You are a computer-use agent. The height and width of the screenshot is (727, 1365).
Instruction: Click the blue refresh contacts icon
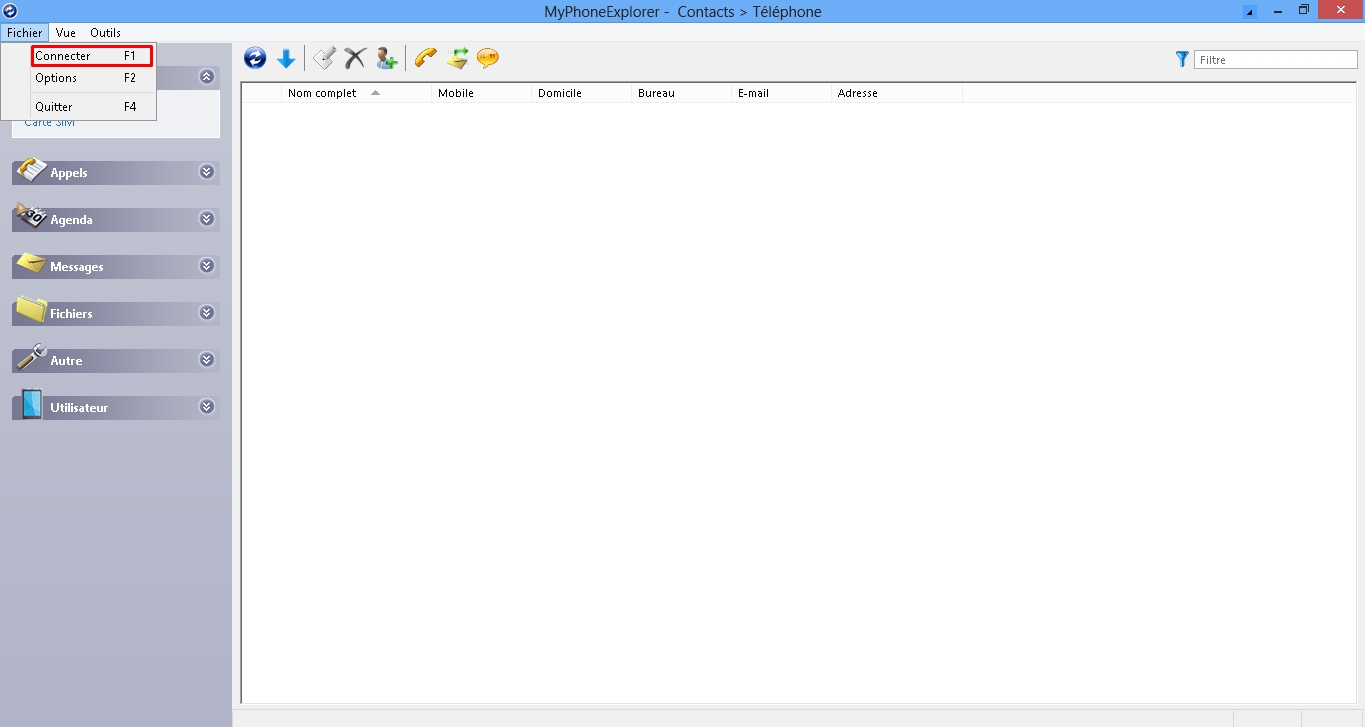point(255,59)
